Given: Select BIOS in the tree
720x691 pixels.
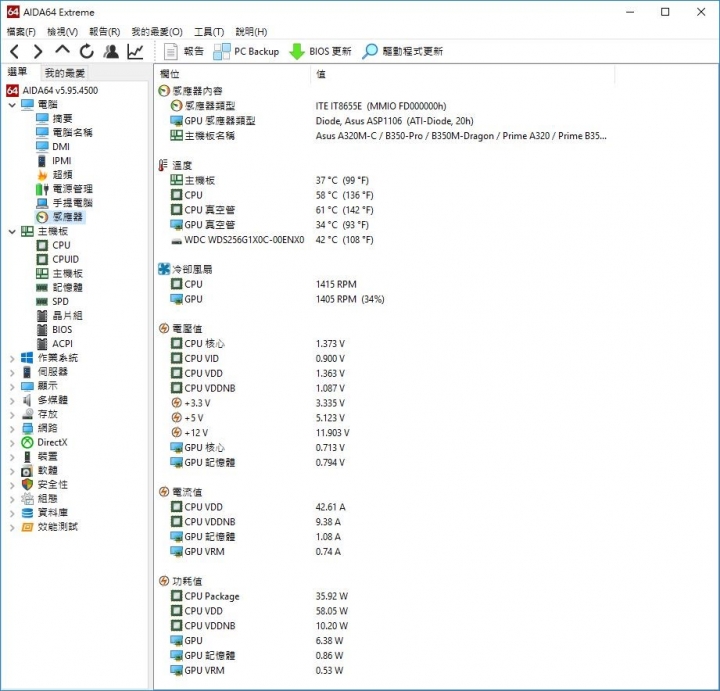Looking at the screenshot, I should (54, 330).
